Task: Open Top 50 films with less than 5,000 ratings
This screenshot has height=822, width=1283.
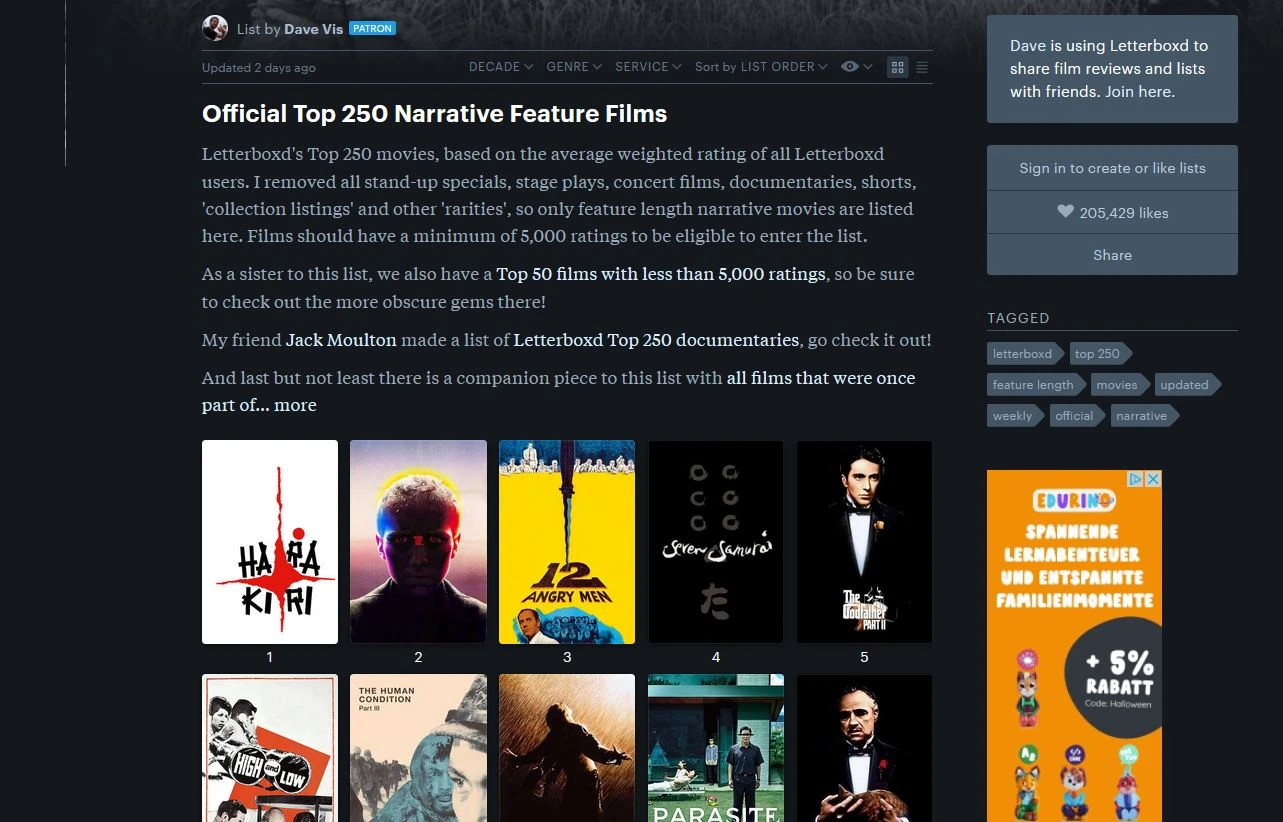Action: click(661, 274)
